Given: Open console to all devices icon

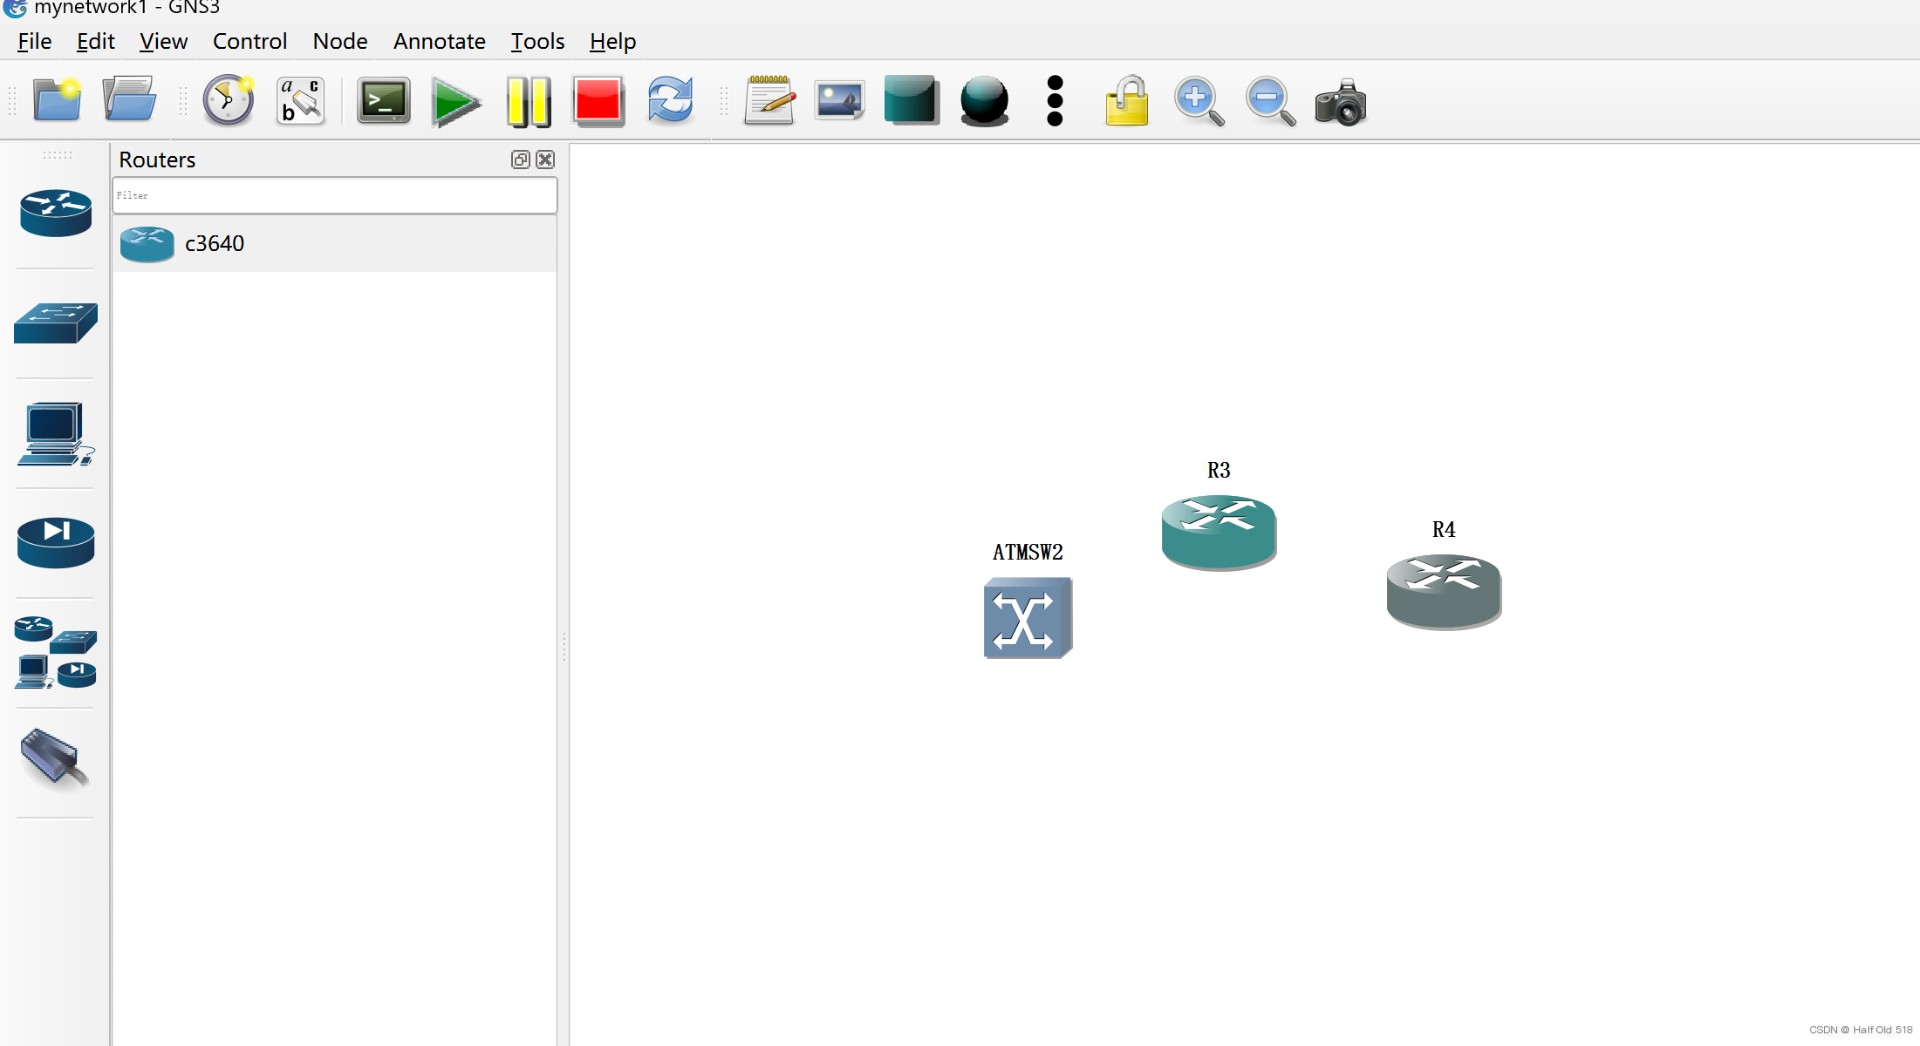Looking at the screenshot, I should coord(384,101).
